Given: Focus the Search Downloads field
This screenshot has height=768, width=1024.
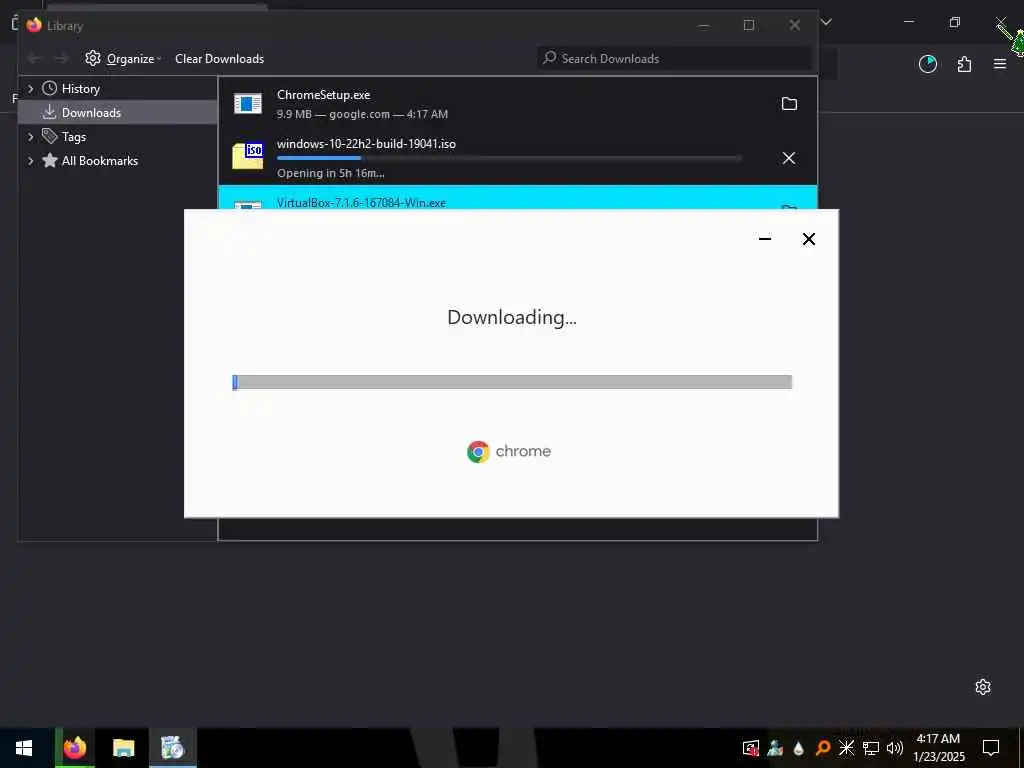Looking at the screenshot, I should [675, 58].
